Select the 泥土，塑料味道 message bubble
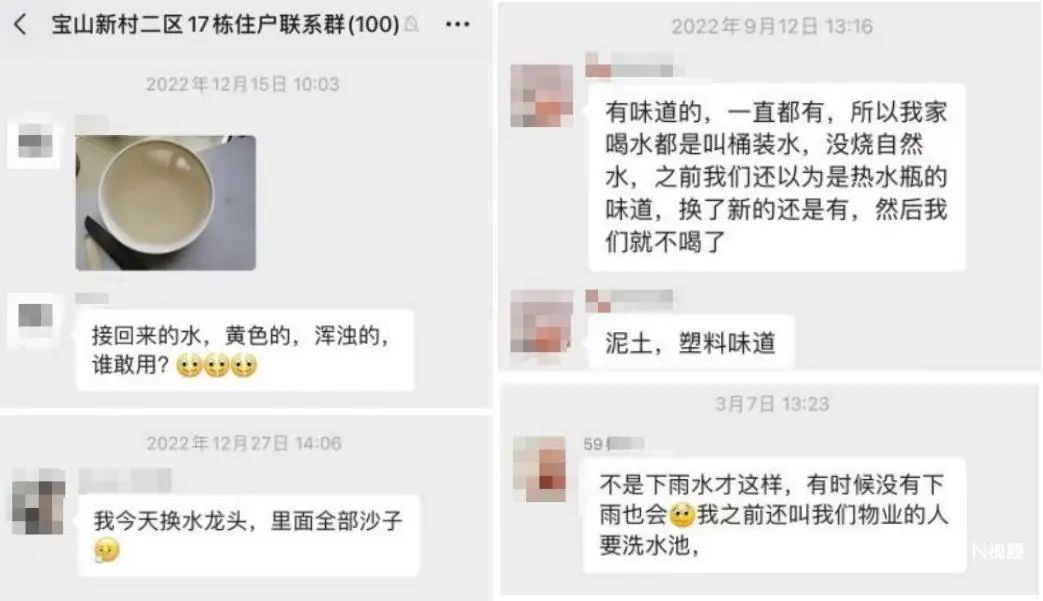Viewport: 1043px width, 601px height. [691, 342]
